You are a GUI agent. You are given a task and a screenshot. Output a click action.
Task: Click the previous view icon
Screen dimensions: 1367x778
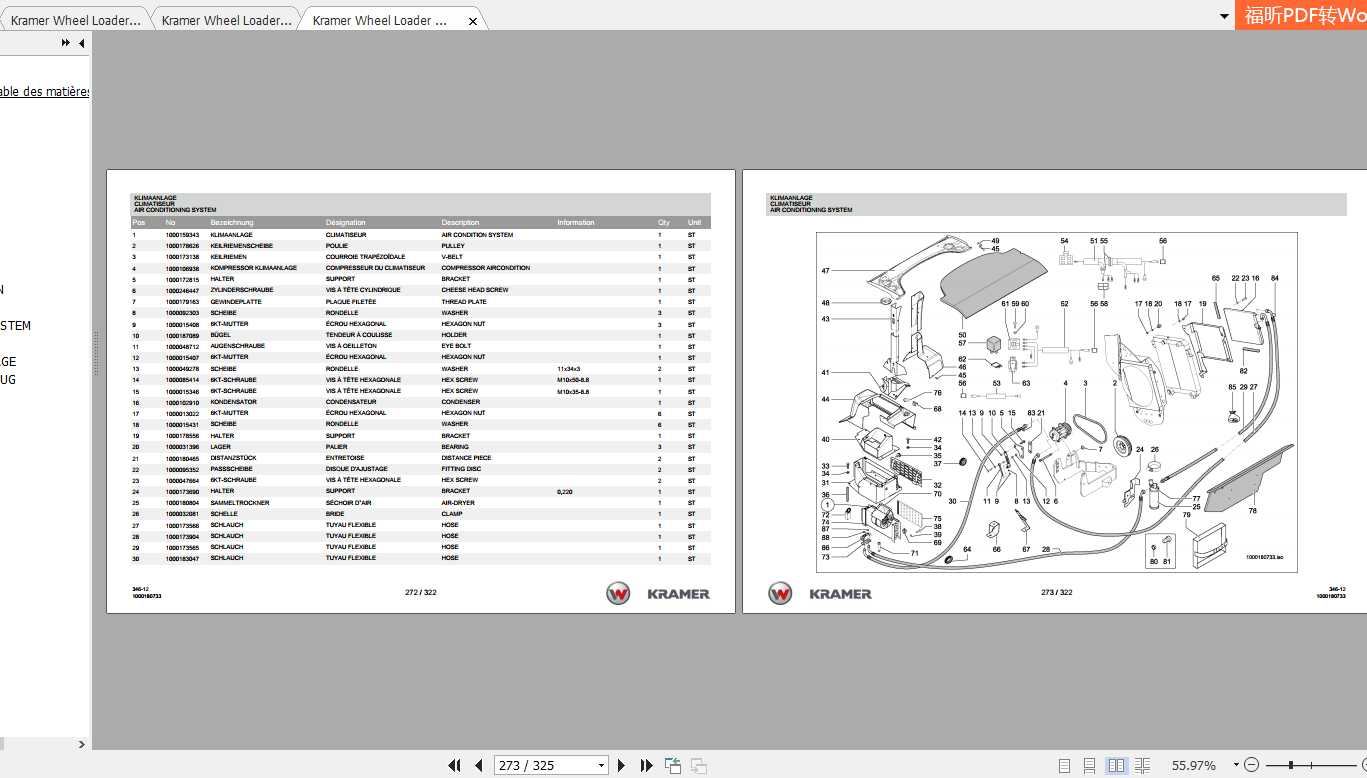tap(673, 766)
